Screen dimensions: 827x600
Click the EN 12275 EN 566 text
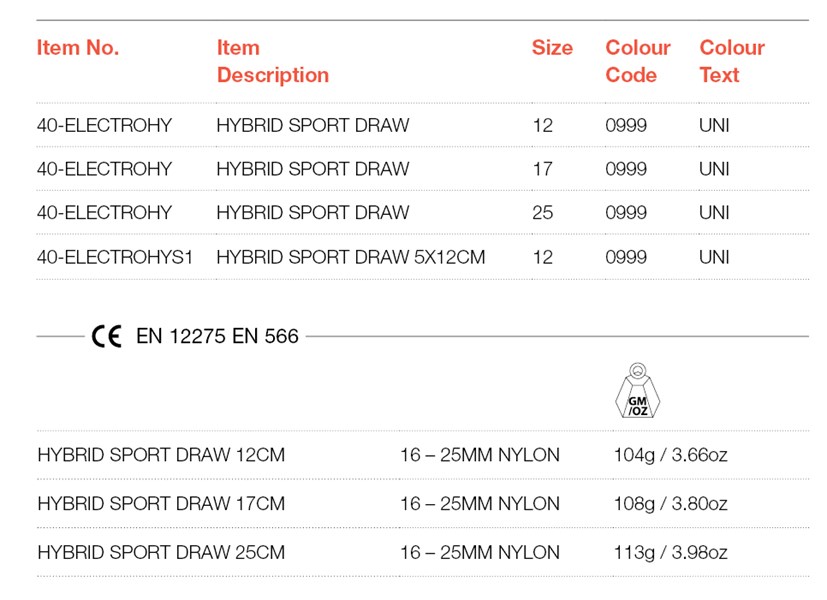(217, 336)
